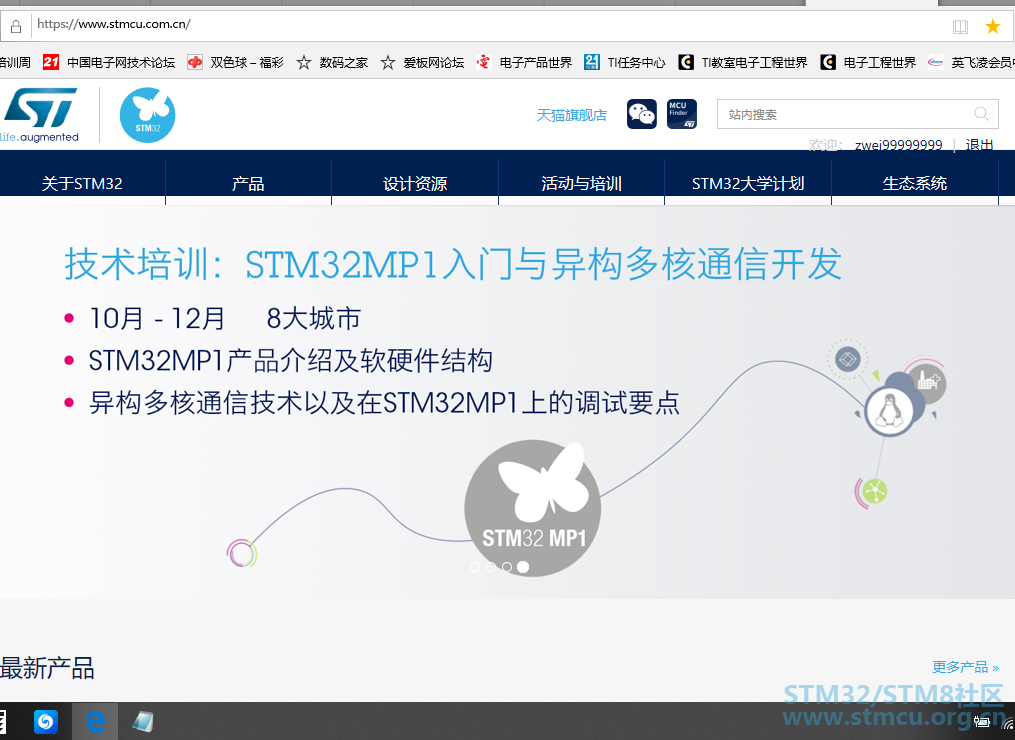Launch the MCU Finder icon
Screen dimensions: 1015x740
click(682, 114)
